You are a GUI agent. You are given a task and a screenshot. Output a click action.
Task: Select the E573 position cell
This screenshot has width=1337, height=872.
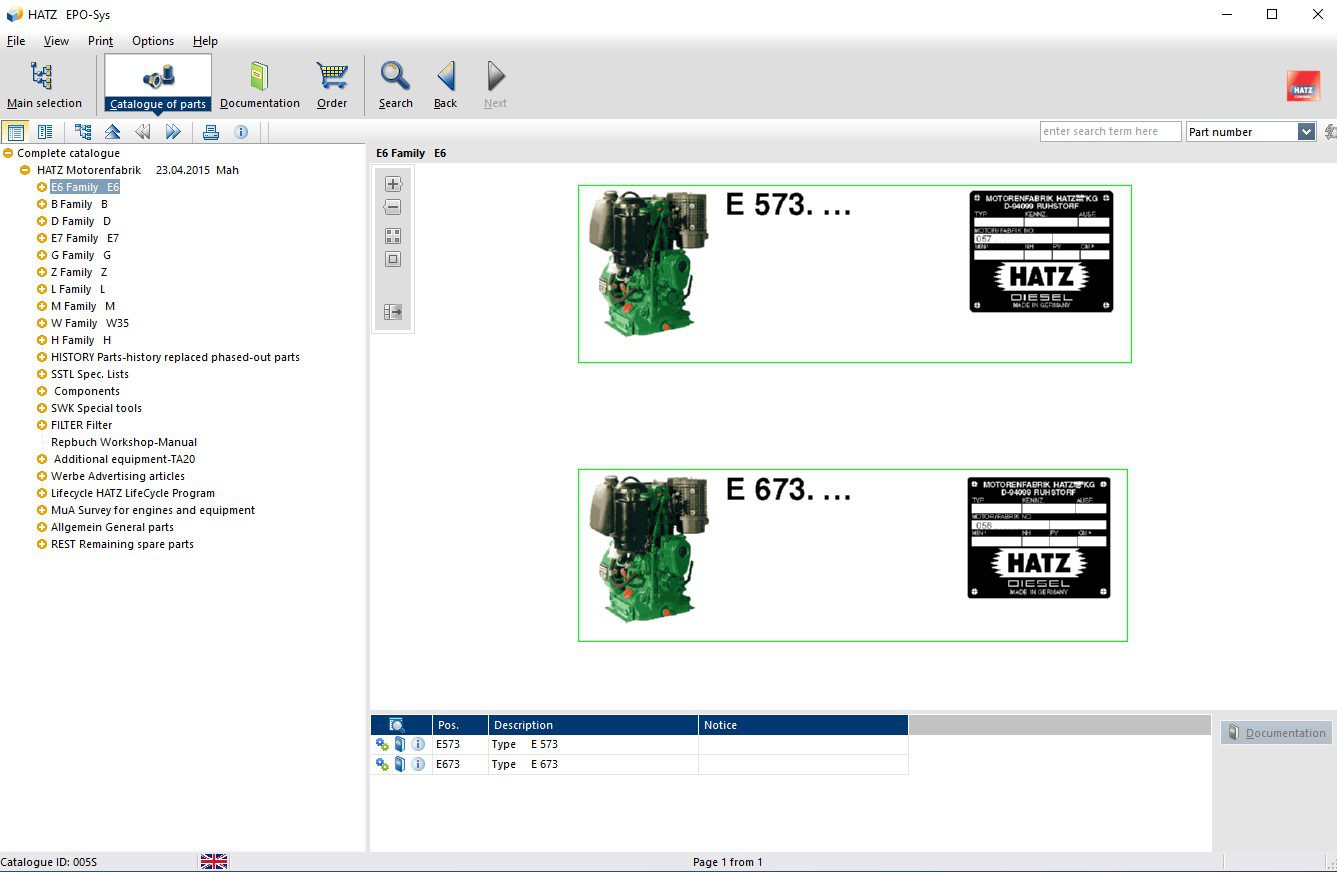tap(461, 744)
